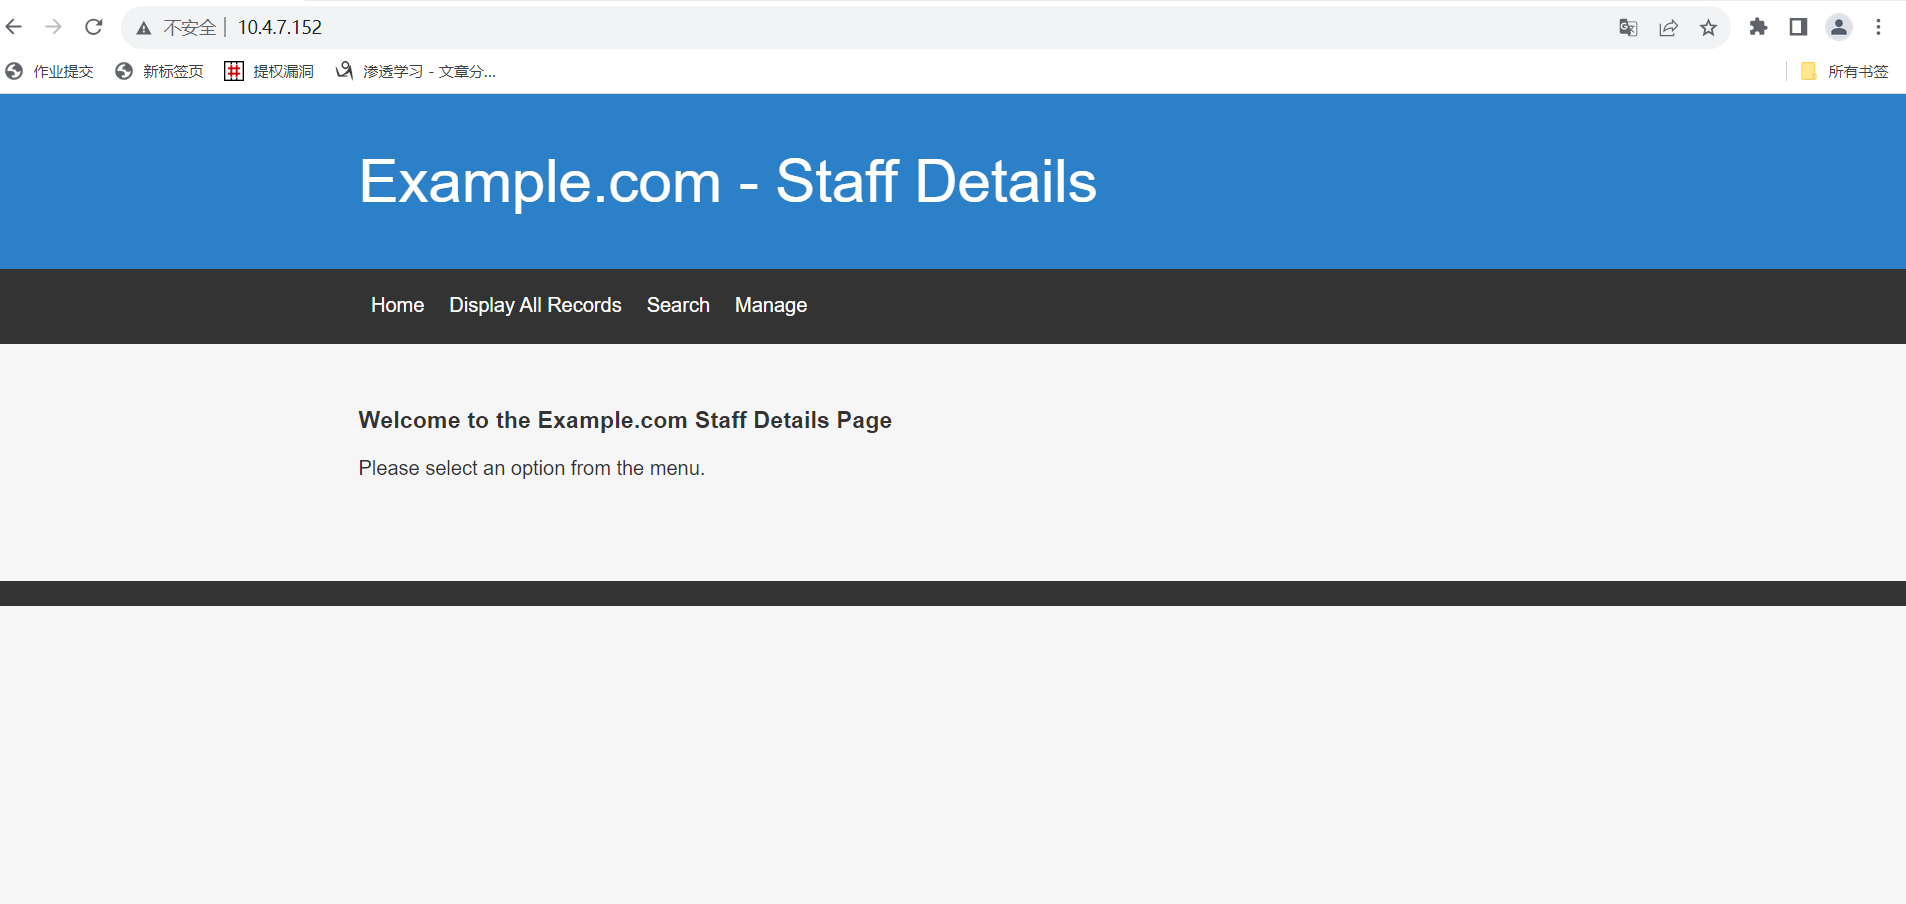Click the not-secure warning icon
Screen dimensions: 1906x904
pyautogui.click(x=144, y=28)
